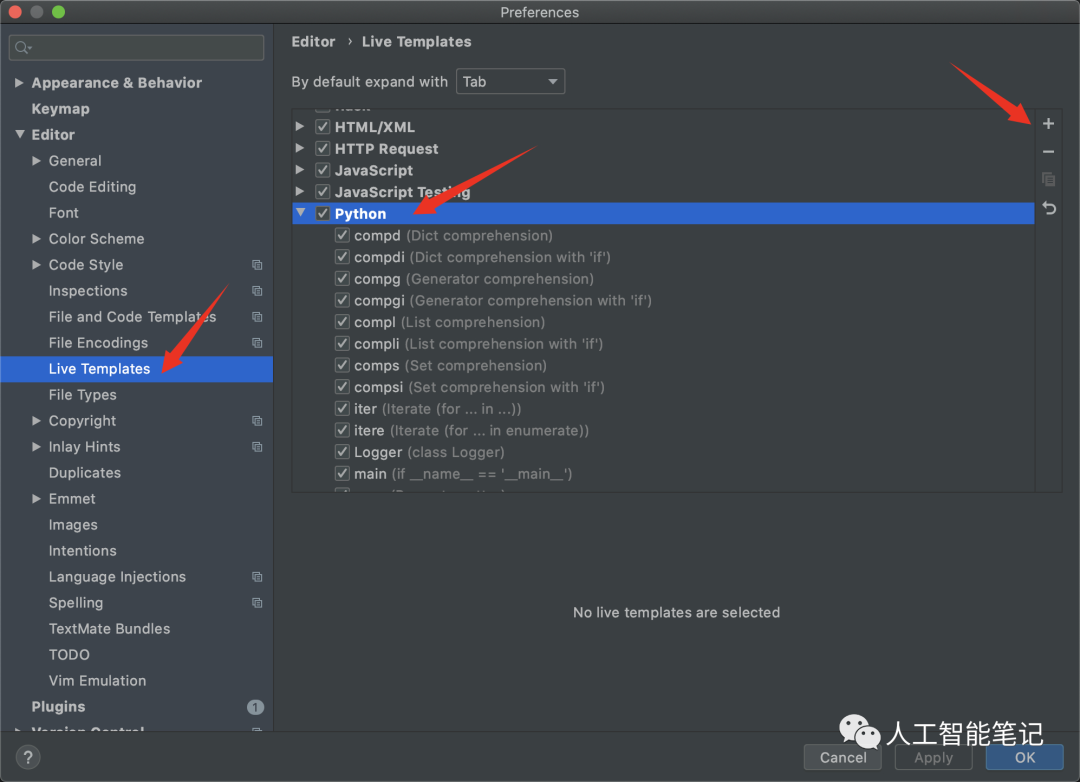The width and height of the screenshot is (1080, 782).
Task: Click the project-level icon beside File Encodings
Action: click(x=257, y=343)
